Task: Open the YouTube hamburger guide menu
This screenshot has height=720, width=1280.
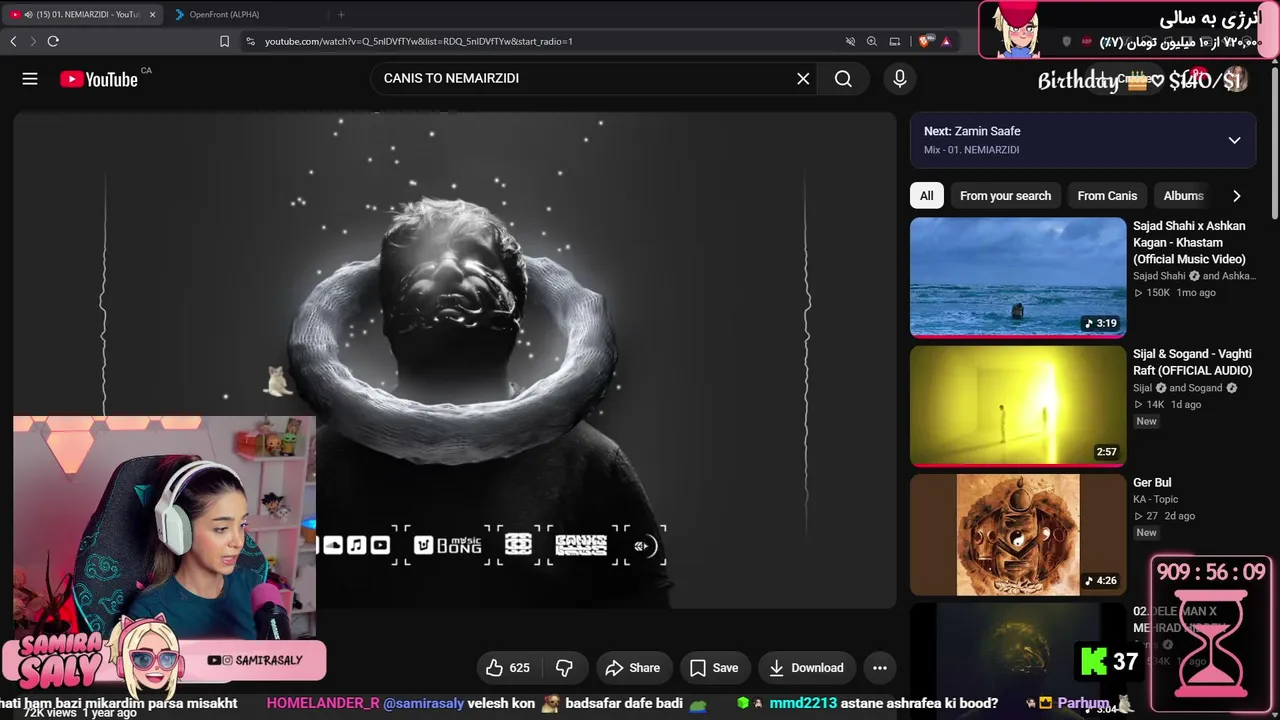Action: point(30,79)
